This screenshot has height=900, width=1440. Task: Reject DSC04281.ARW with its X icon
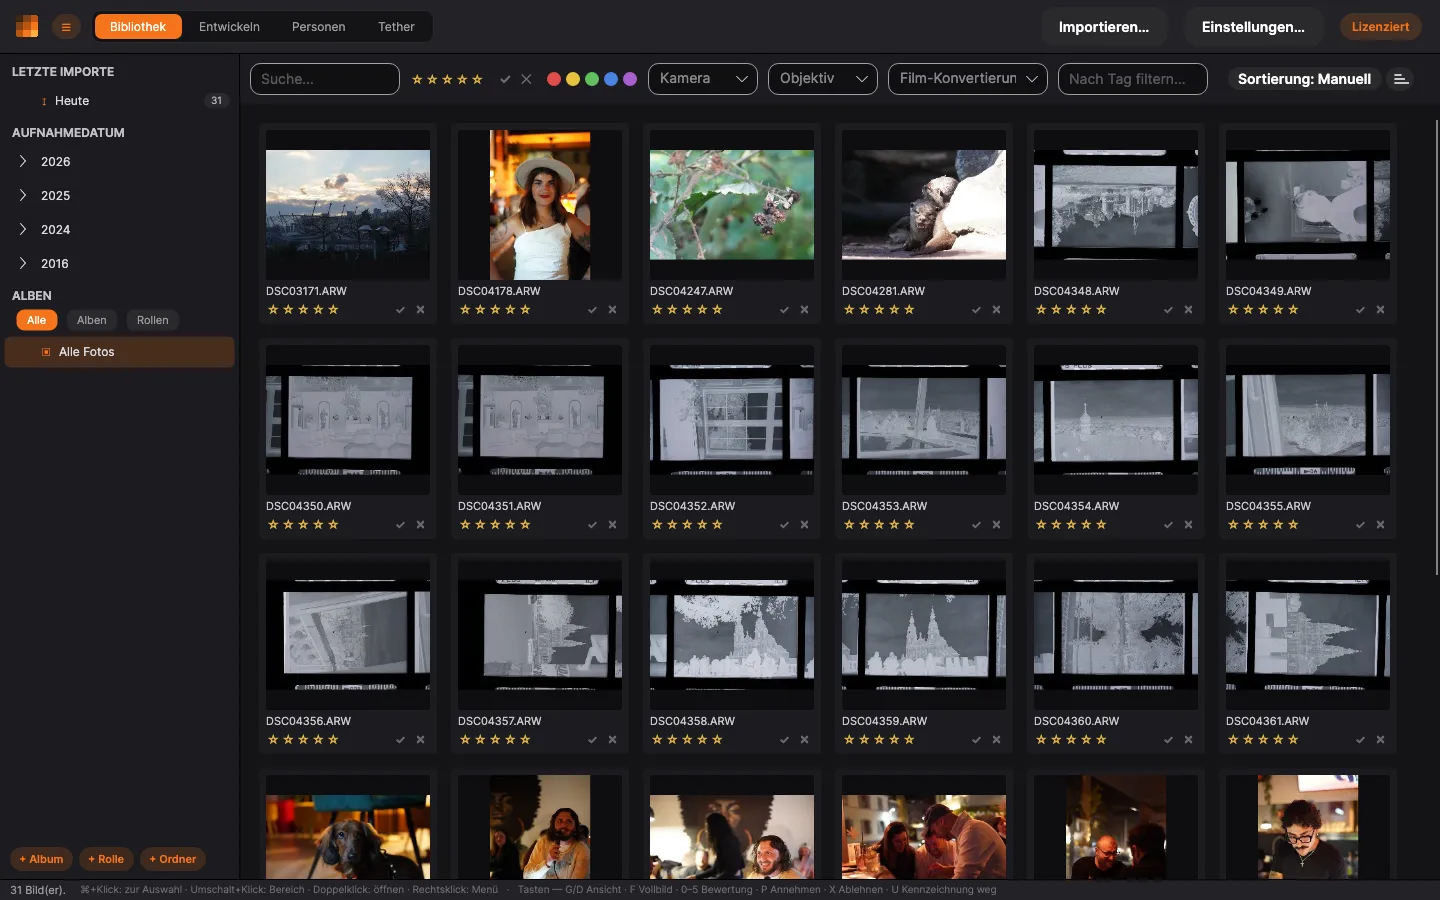[x=996, y=310]
